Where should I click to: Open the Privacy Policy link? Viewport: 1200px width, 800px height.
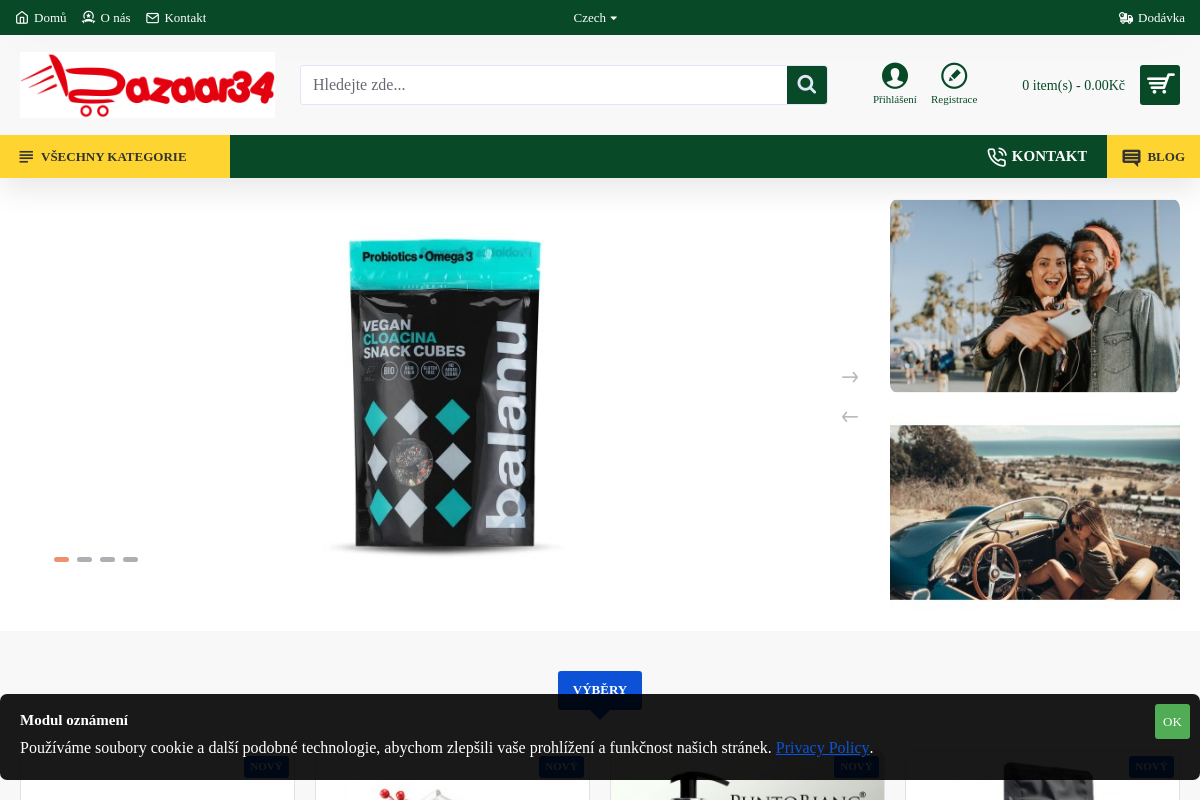[822, 747]
